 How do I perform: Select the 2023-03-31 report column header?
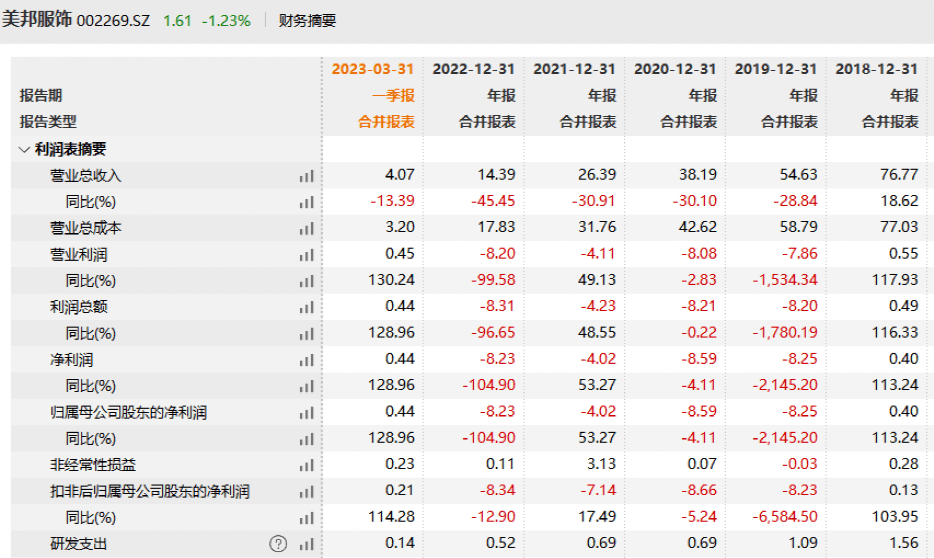(x=373, y=69)
